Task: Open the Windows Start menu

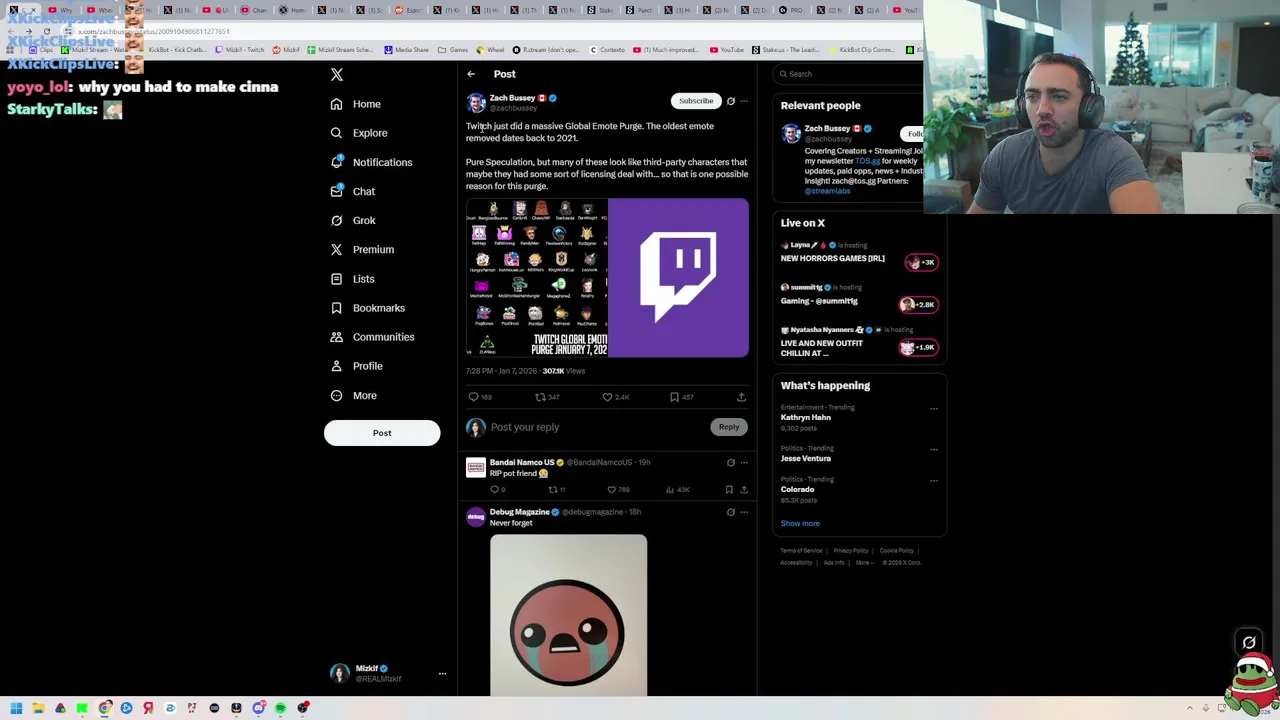Action: (16, 708)
